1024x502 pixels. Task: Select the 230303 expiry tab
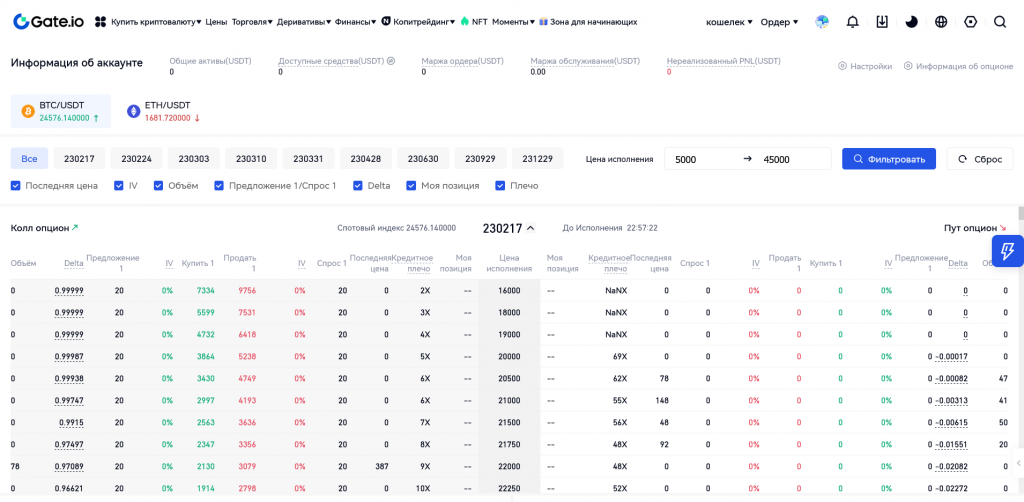[194, 159]
